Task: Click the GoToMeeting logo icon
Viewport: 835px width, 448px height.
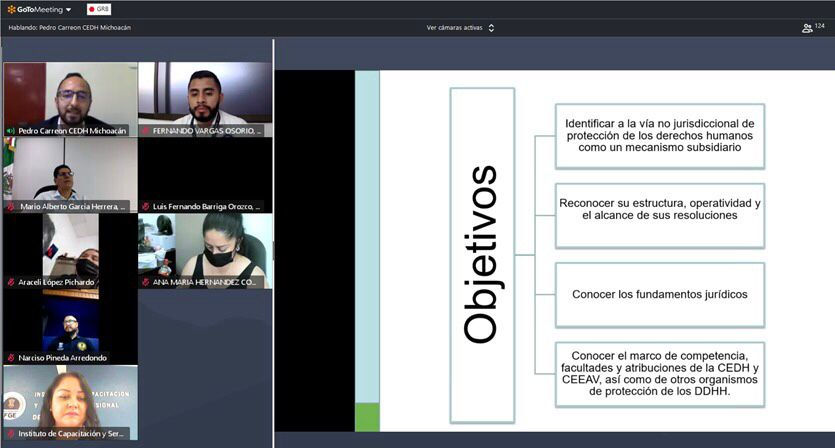Action: point(11,10)
